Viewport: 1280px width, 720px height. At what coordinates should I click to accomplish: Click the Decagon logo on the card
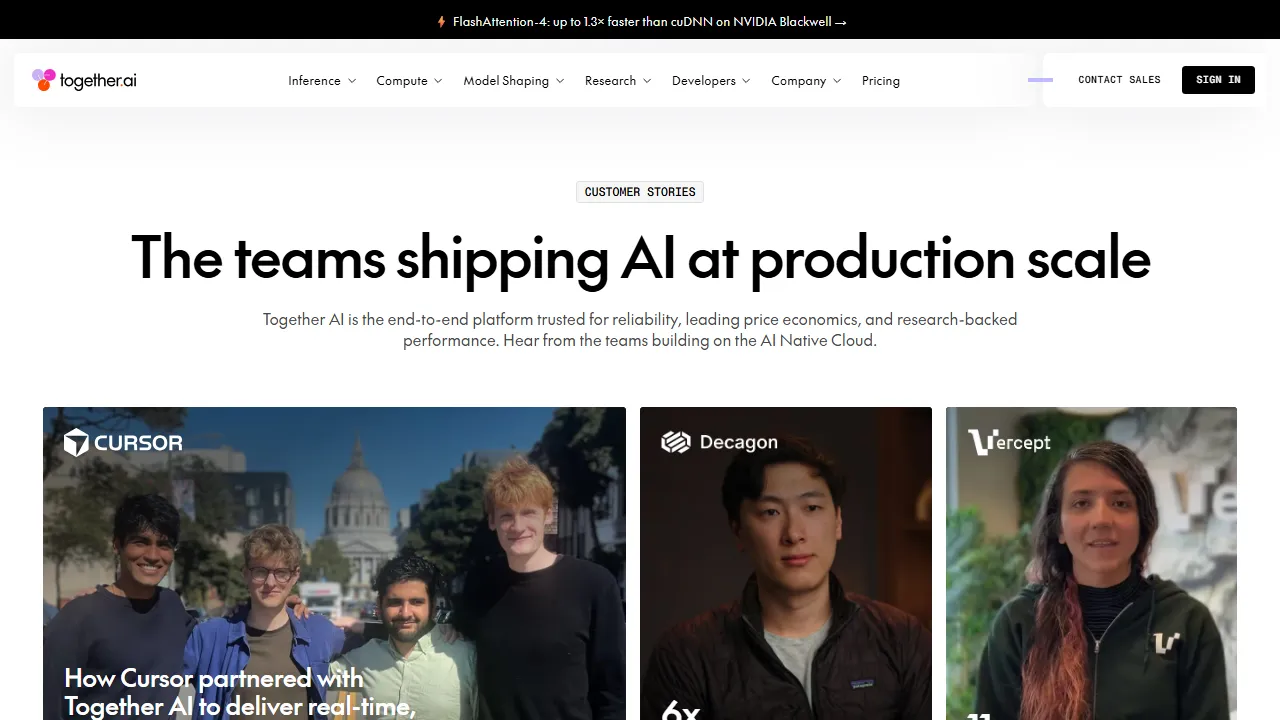(719, 442)
